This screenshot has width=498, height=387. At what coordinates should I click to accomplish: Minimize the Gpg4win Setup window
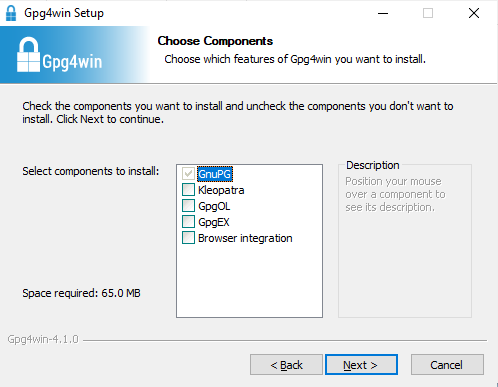tap(383, 13)
